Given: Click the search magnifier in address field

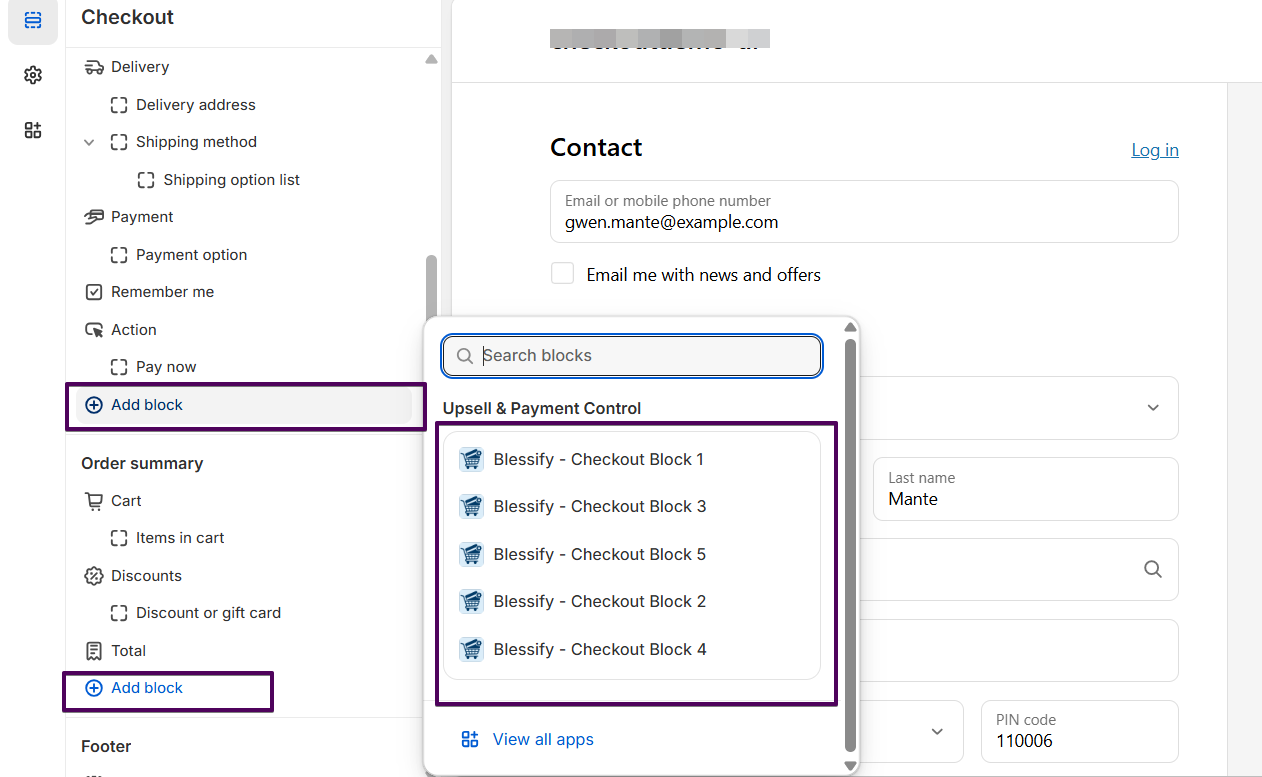Looking at the screenshot, I should [x=1152, y=569].
